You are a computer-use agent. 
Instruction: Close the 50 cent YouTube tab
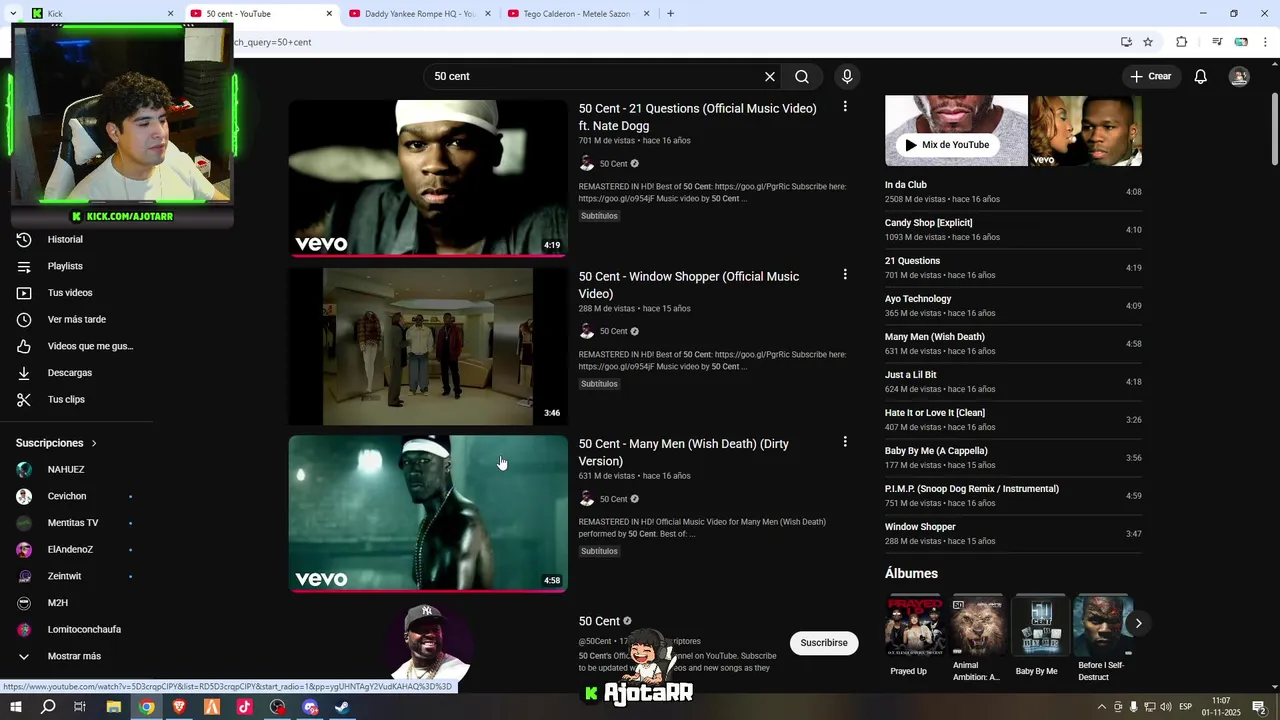[329, 14]
